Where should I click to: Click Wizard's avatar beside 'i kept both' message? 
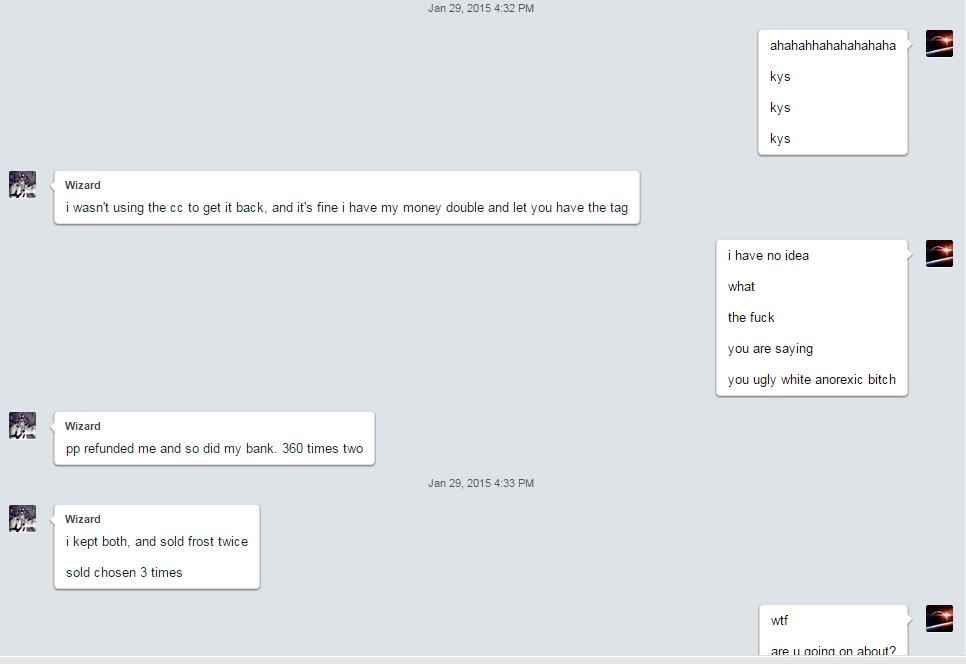coord(23,519)
